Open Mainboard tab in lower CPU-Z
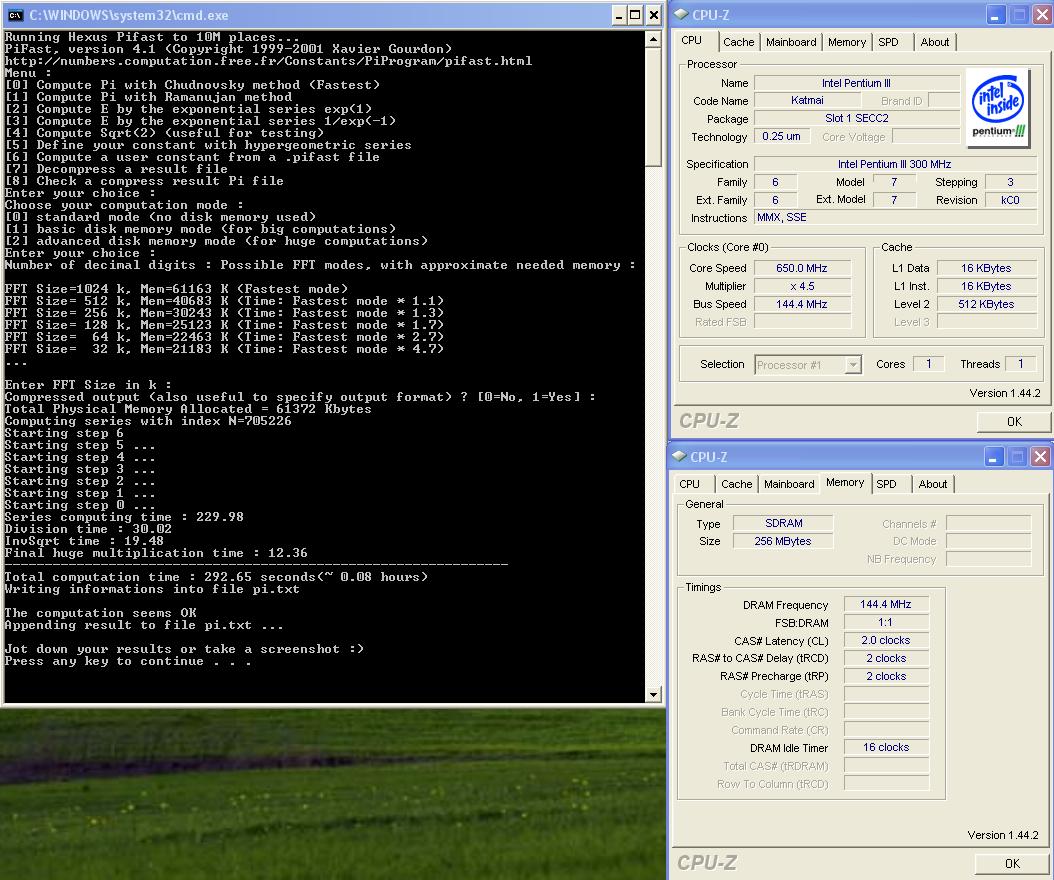Screen dimensions: 1054x880 pyautogui.click(x=788, y=484)
